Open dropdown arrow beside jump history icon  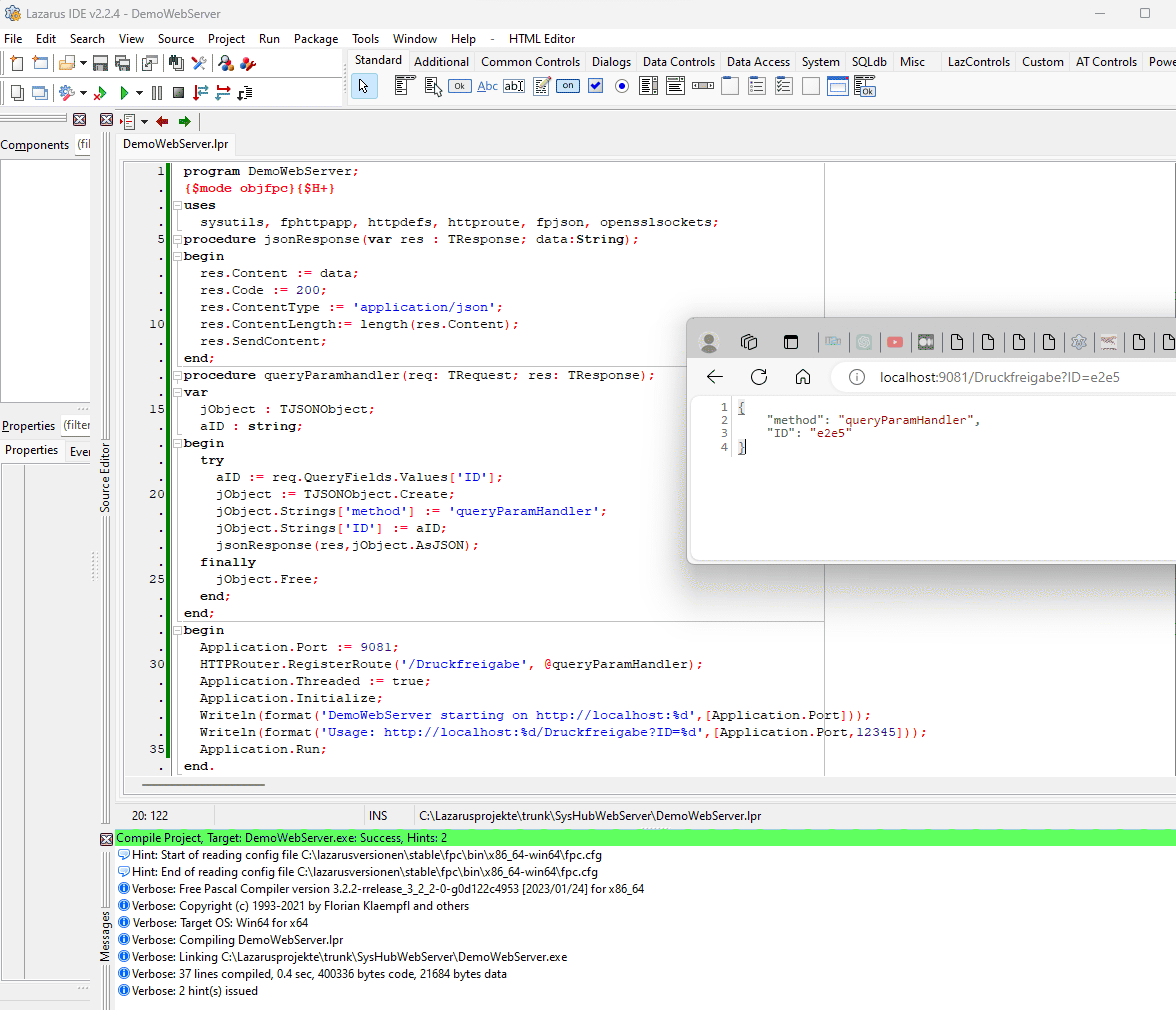tap(145, 121)
